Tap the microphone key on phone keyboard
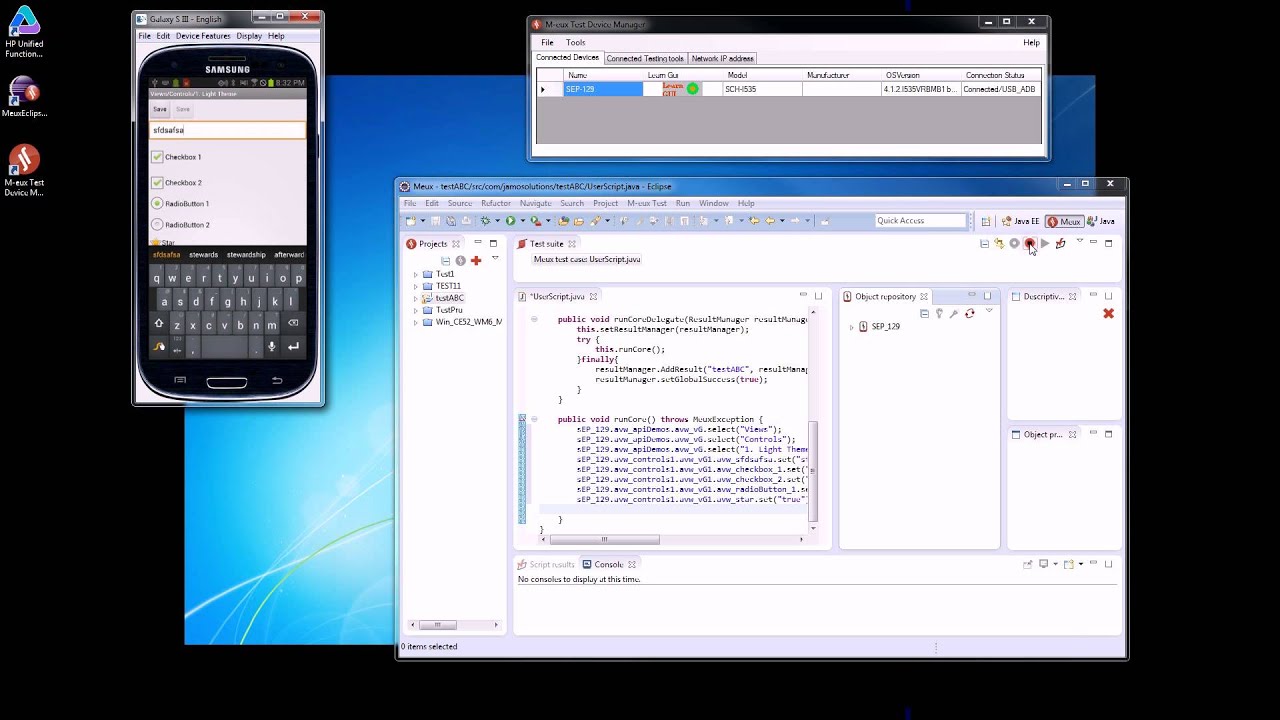Viewport: 1280px width, 720px height. 271,347
